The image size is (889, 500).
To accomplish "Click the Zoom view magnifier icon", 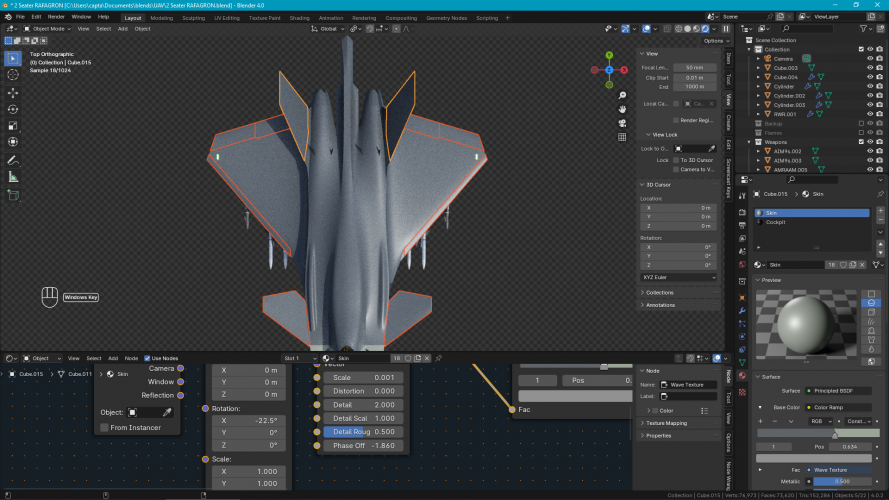I will [x=622, y=95].
